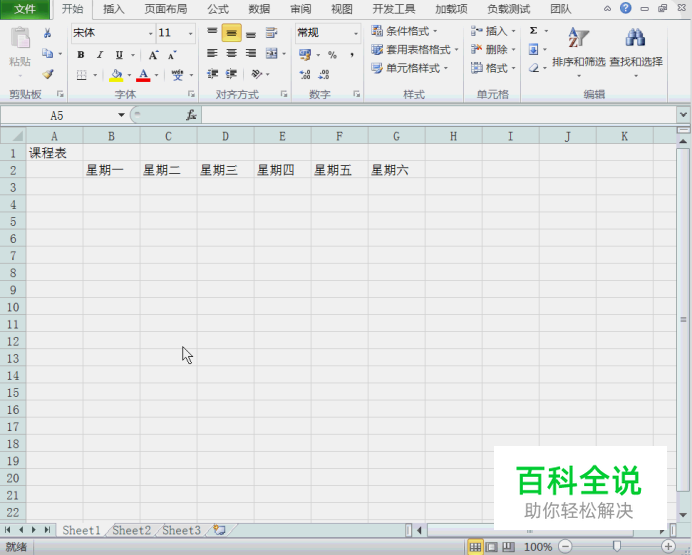Insert new worksheet button
692x555 pixels.
click(219, 530)
